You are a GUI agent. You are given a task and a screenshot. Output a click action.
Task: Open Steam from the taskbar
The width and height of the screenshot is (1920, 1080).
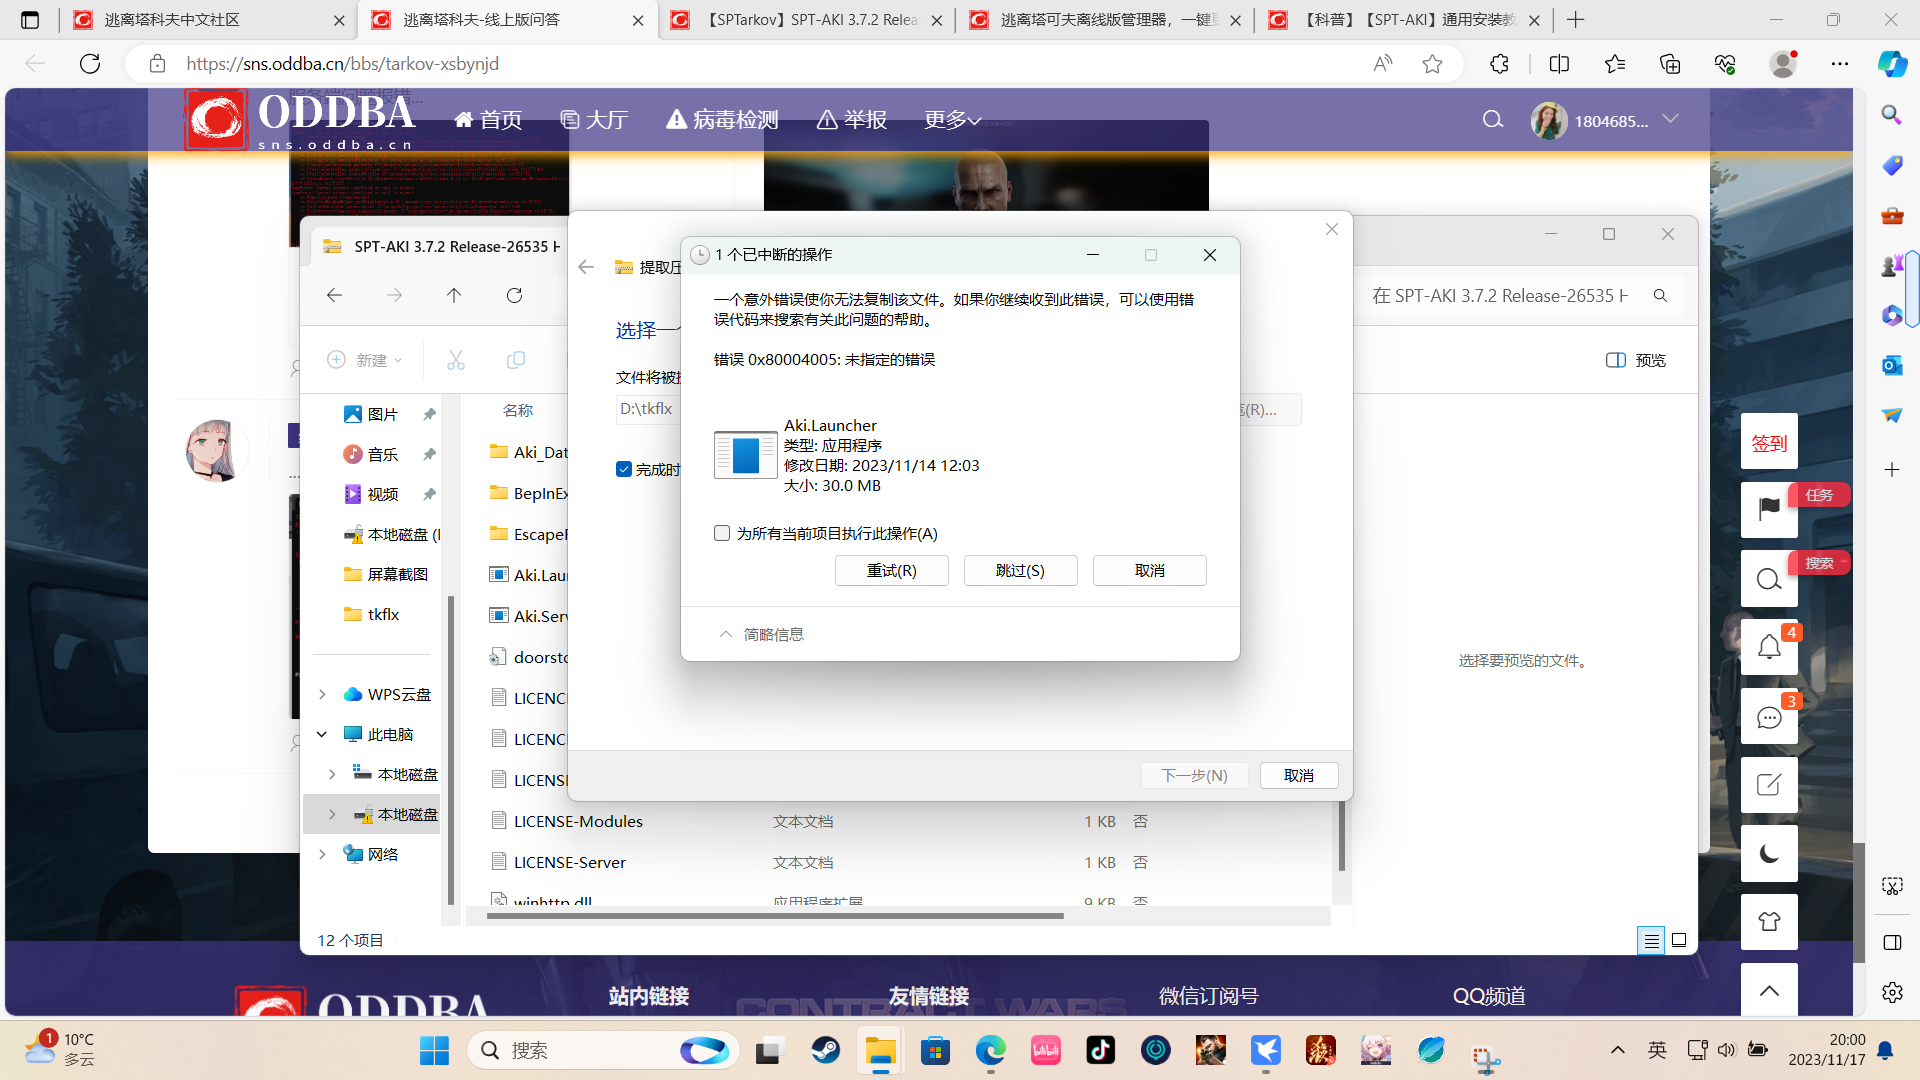click(825, 1050)
